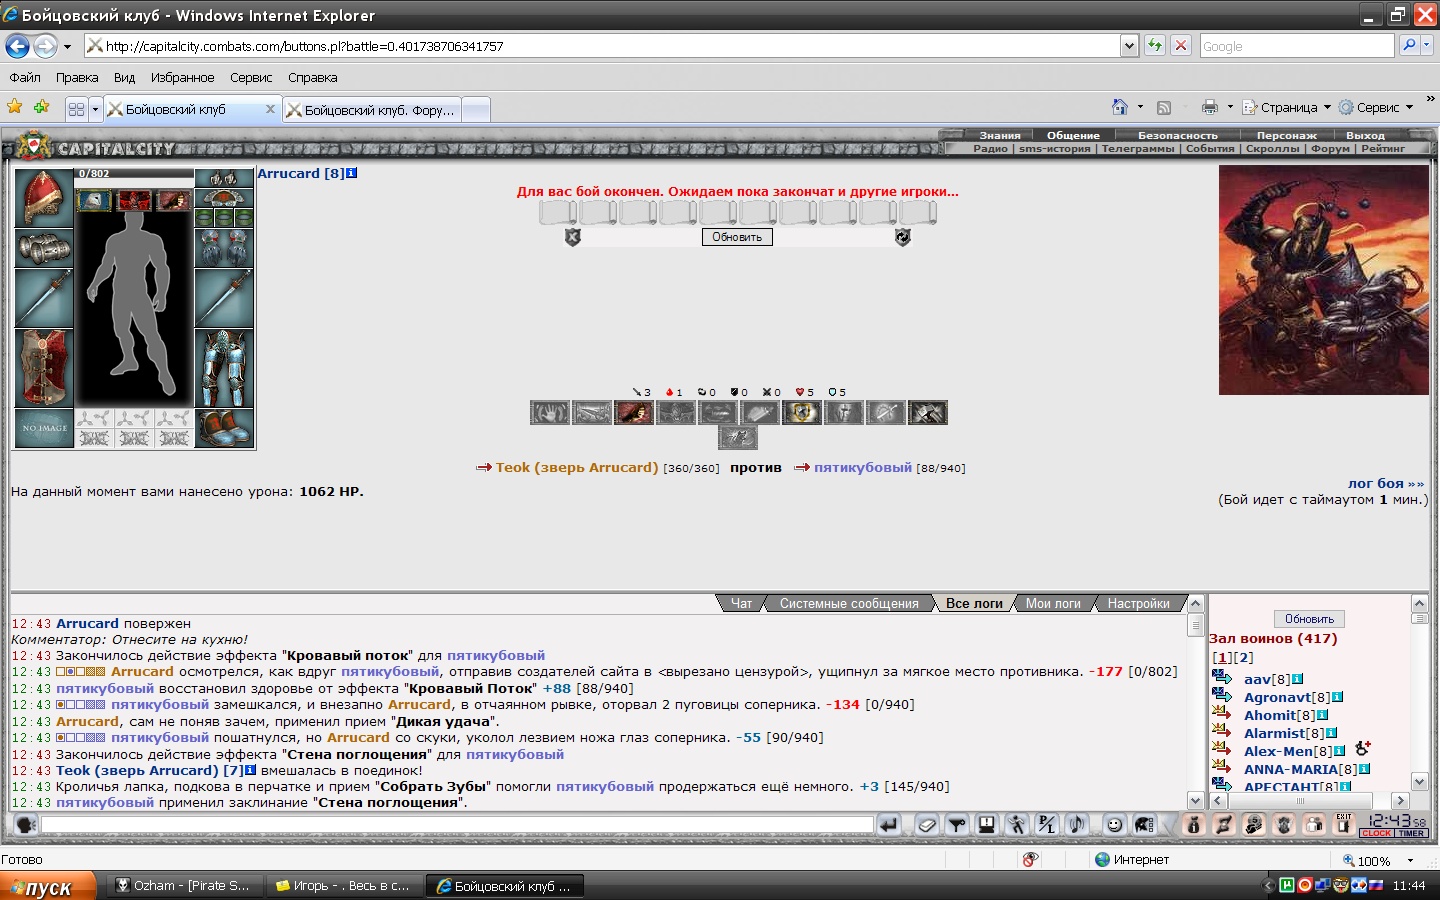Click the info icon beside aav[8]
Image resolution: width=1440 pixels, height=900 pixels.
[x=1298, y=679]
